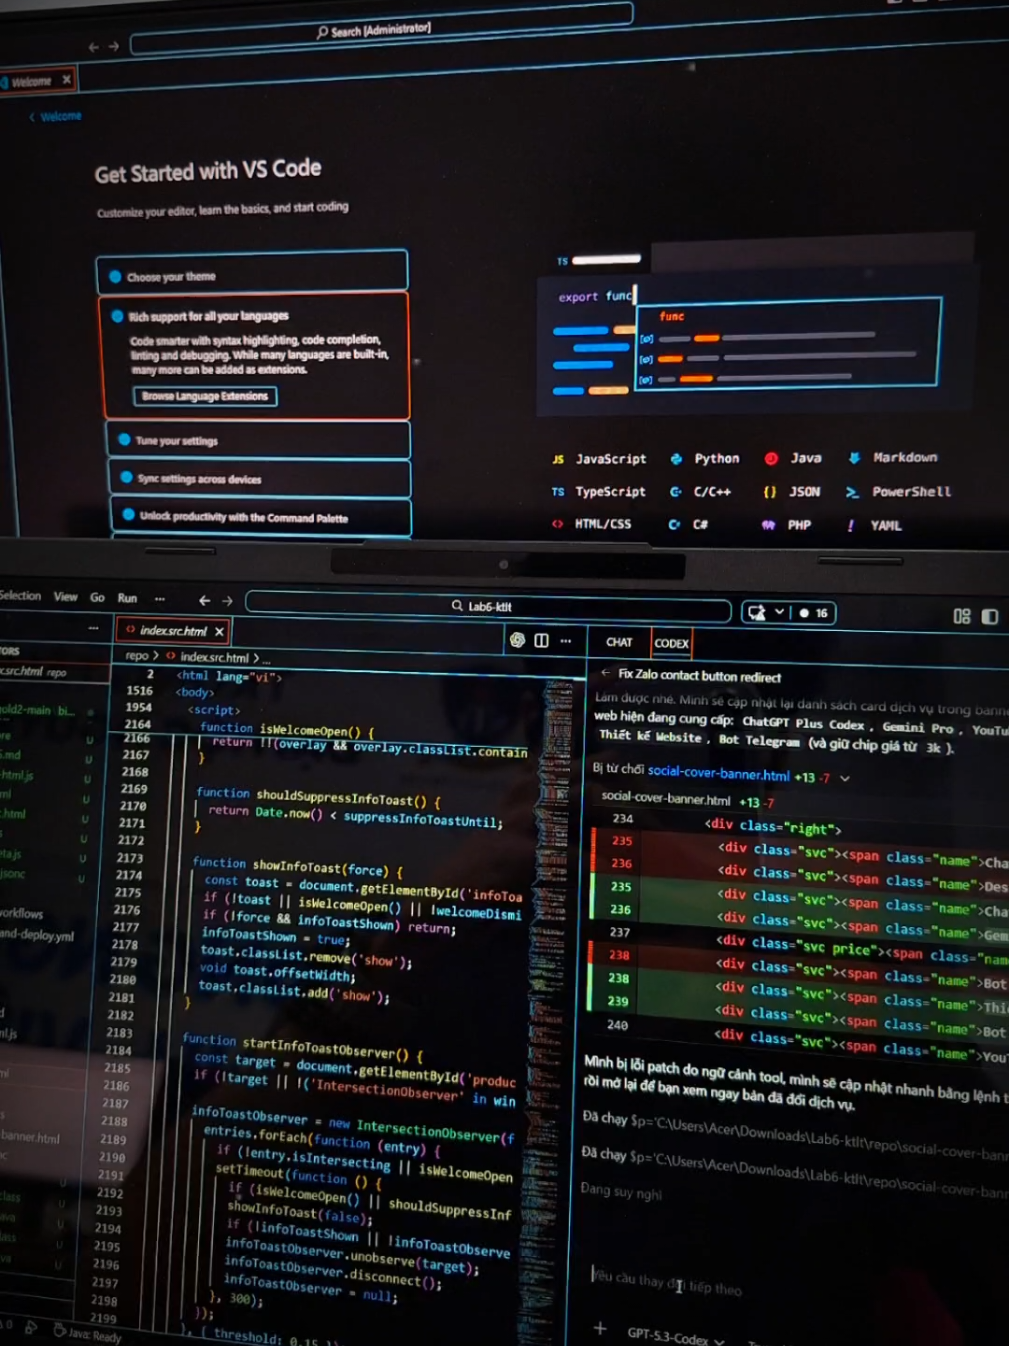Go back arrow in lower window title bar
The image size is (1009, 1346).
[204, 600]
